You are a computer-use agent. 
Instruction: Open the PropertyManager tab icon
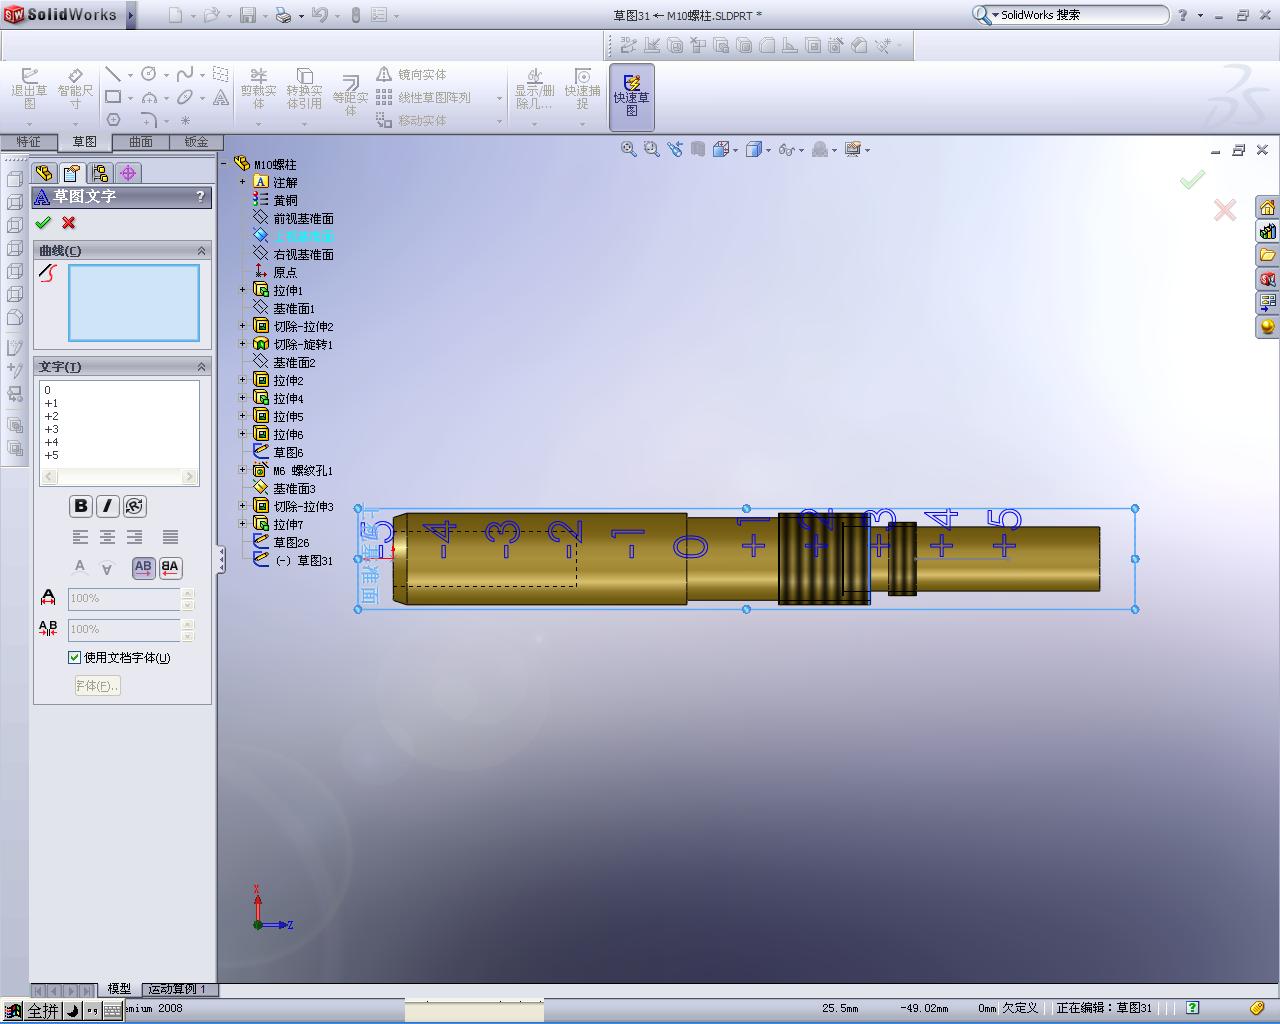pos(71,173)
